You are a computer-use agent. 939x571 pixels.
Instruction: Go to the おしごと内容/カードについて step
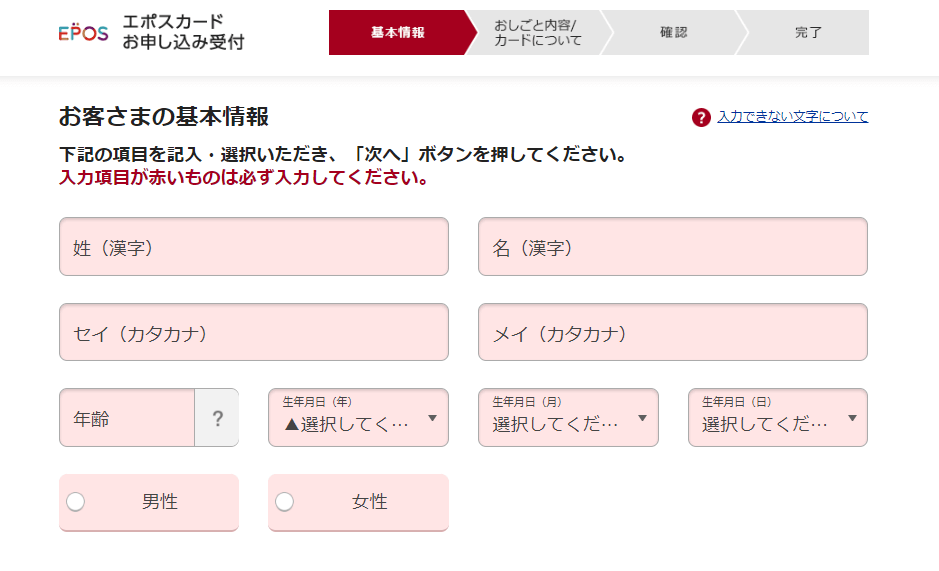537,33
